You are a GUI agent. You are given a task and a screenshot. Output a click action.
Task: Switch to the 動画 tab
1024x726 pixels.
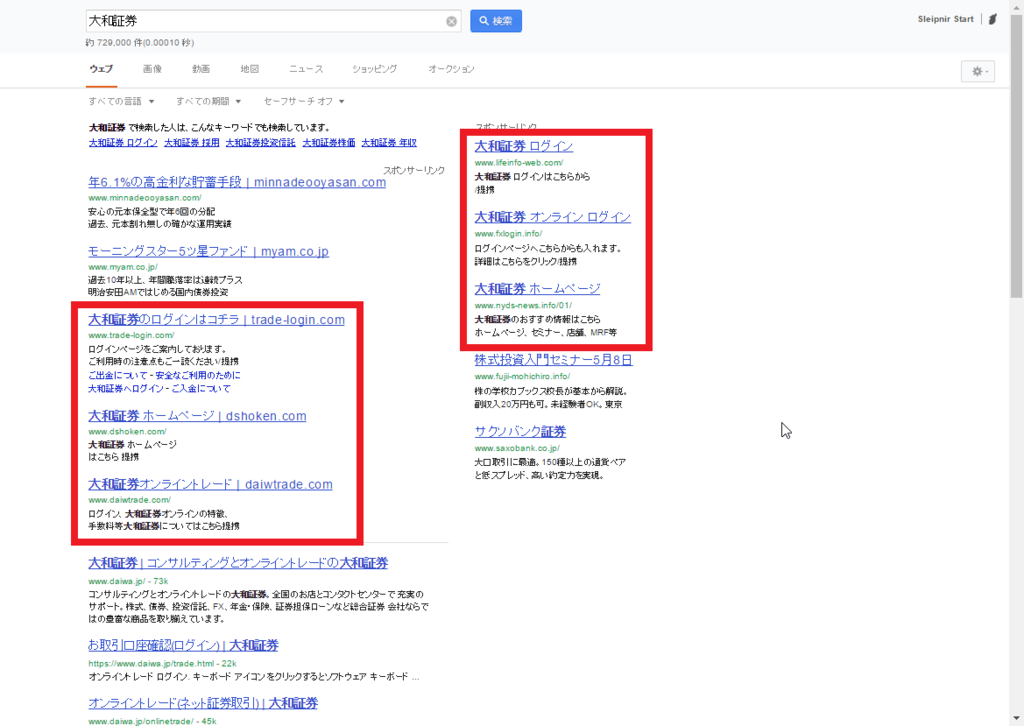click(x=201, y=69)
